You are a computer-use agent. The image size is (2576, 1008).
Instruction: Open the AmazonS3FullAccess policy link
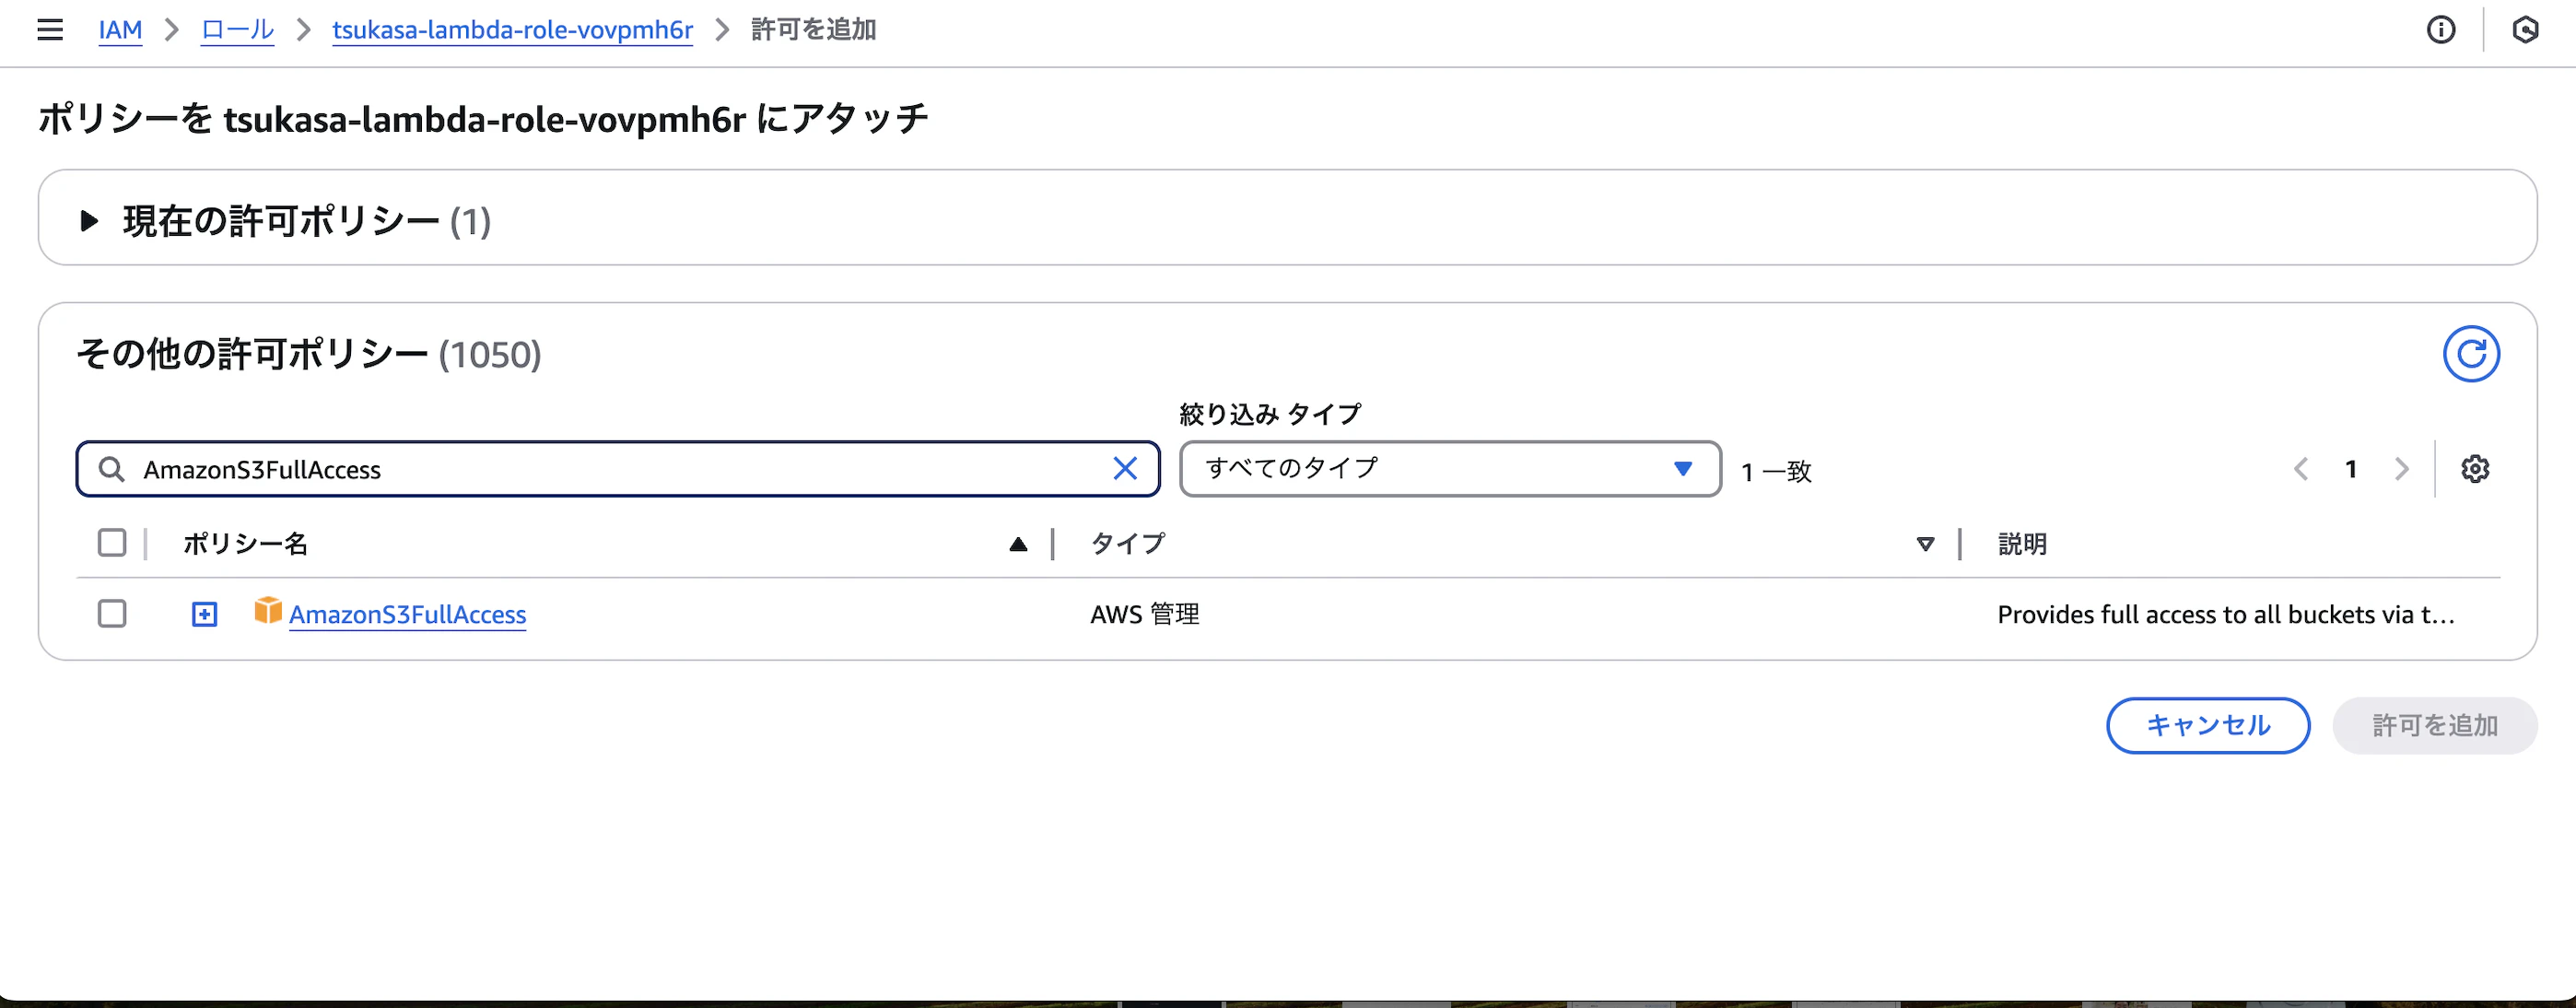407,614
